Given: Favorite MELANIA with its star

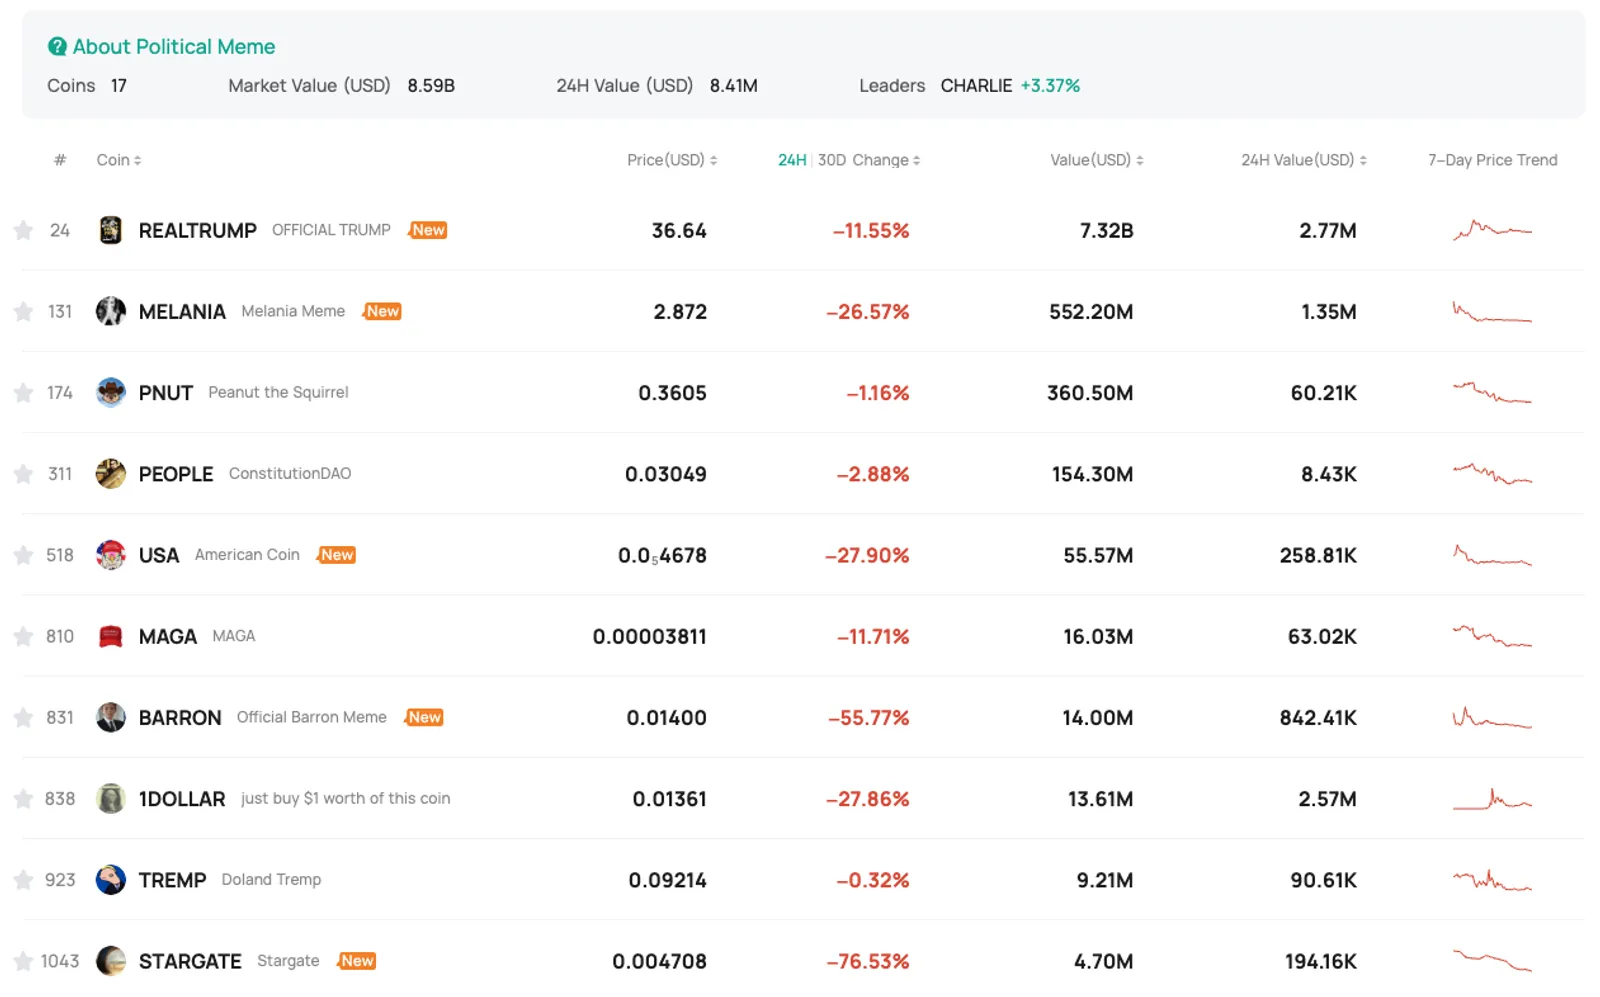Looking at the screenshot, I should [x=23, y=311].
